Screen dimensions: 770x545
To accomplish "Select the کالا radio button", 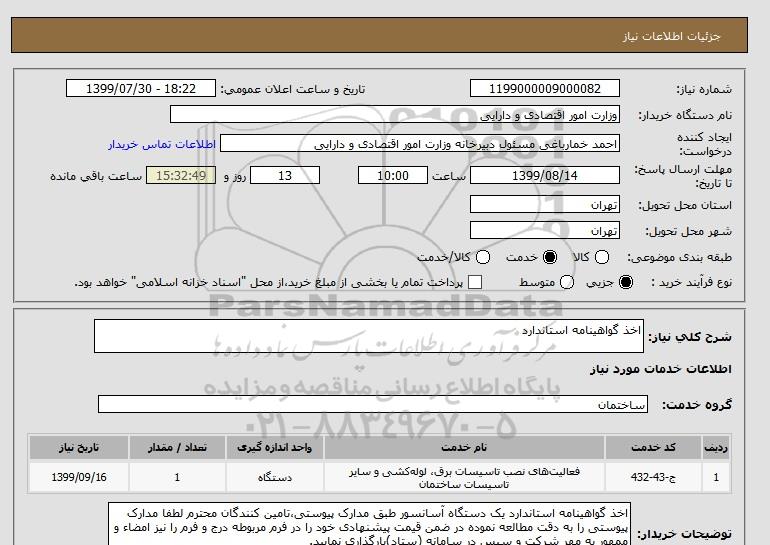I will 602,257.
